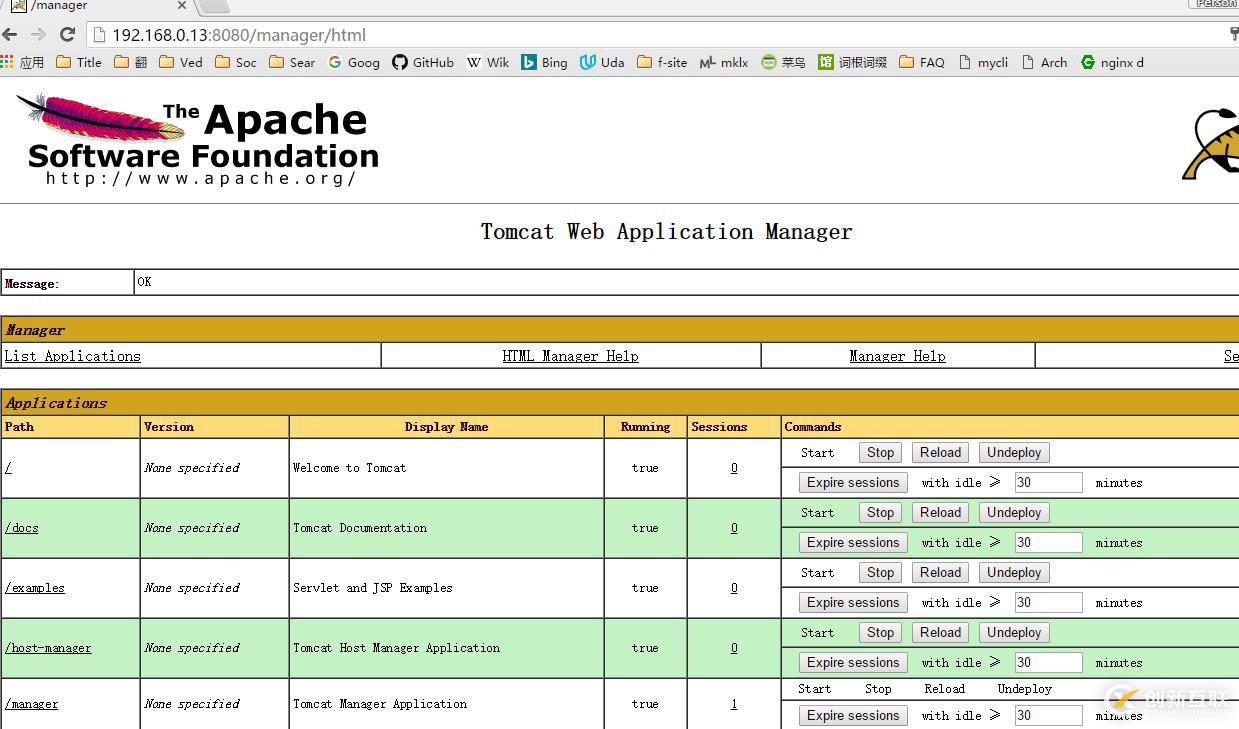Reload the page with refresh icon

pos(67,34)
